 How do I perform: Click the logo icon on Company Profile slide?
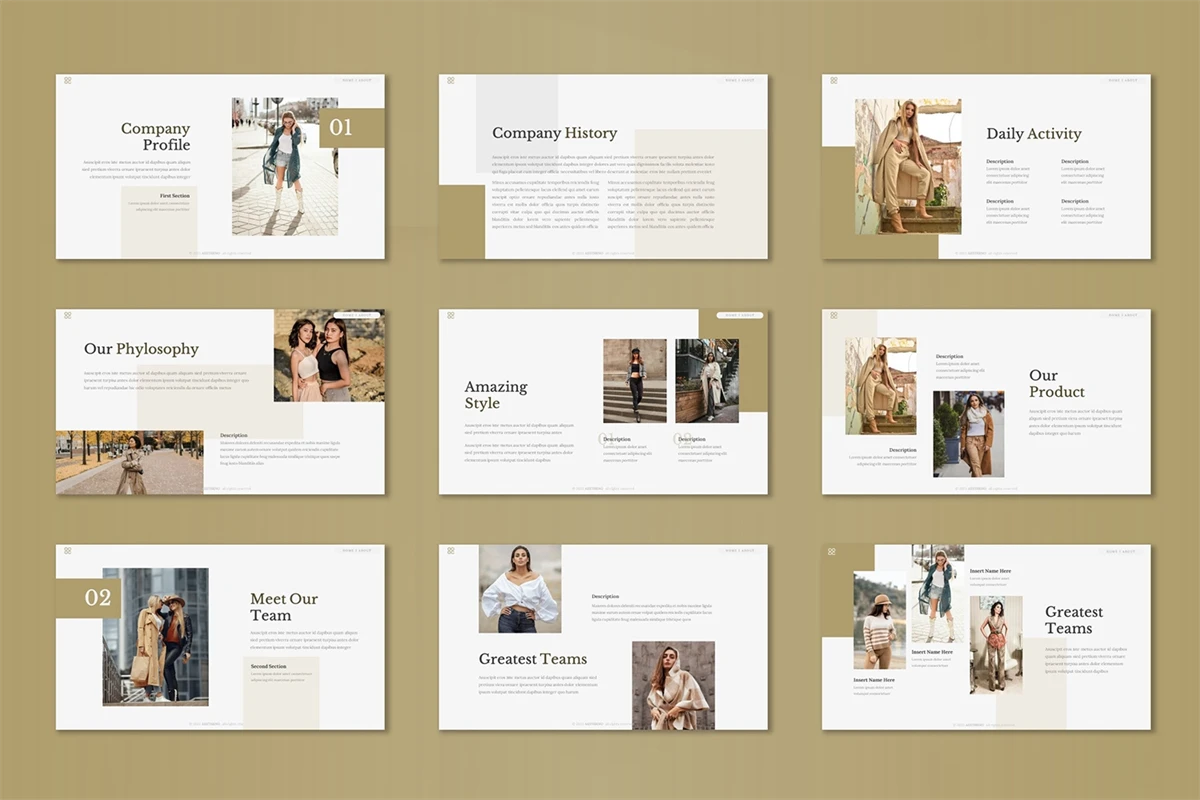click(x=68, y=80)
